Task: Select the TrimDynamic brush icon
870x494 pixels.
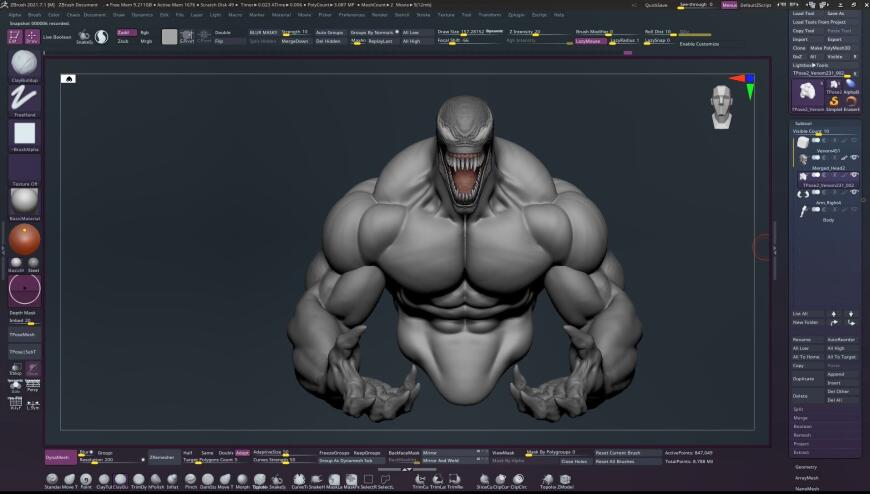Action: point(139,479)
